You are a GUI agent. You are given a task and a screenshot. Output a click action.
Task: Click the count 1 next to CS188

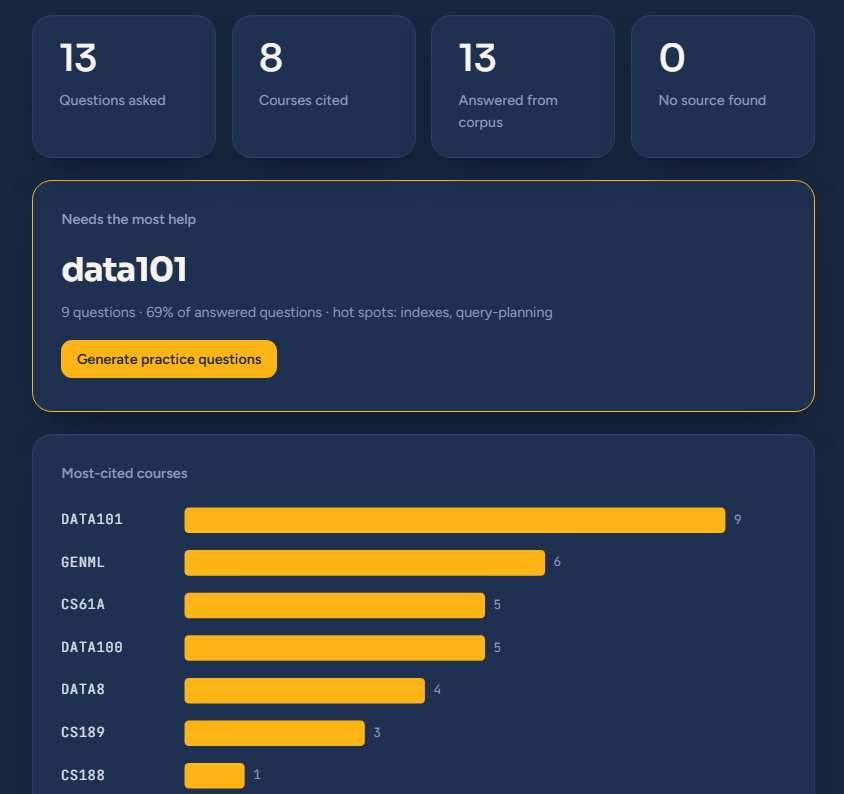point(257,775)
